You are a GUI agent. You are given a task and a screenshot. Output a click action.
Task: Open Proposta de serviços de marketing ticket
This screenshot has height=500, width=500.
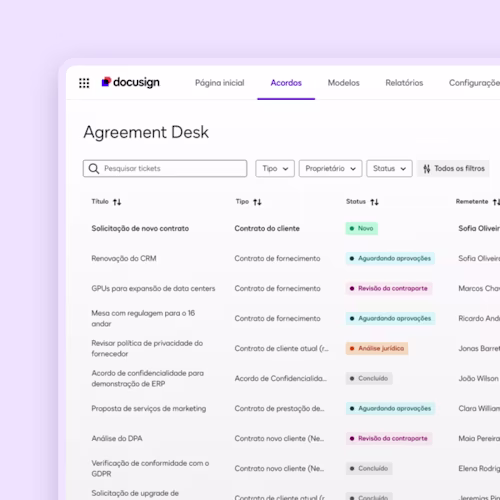[x=149, y=409]
